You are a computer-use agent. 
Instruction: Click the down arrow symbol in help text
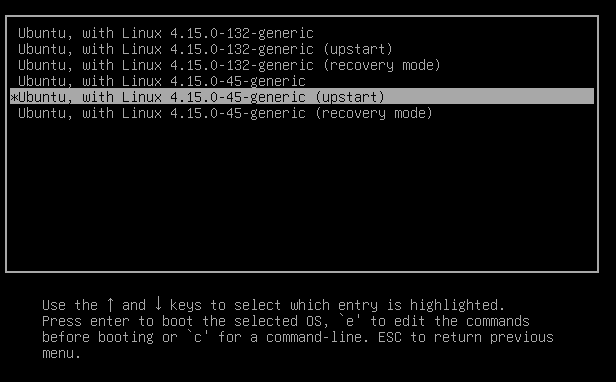pos(158,303)
